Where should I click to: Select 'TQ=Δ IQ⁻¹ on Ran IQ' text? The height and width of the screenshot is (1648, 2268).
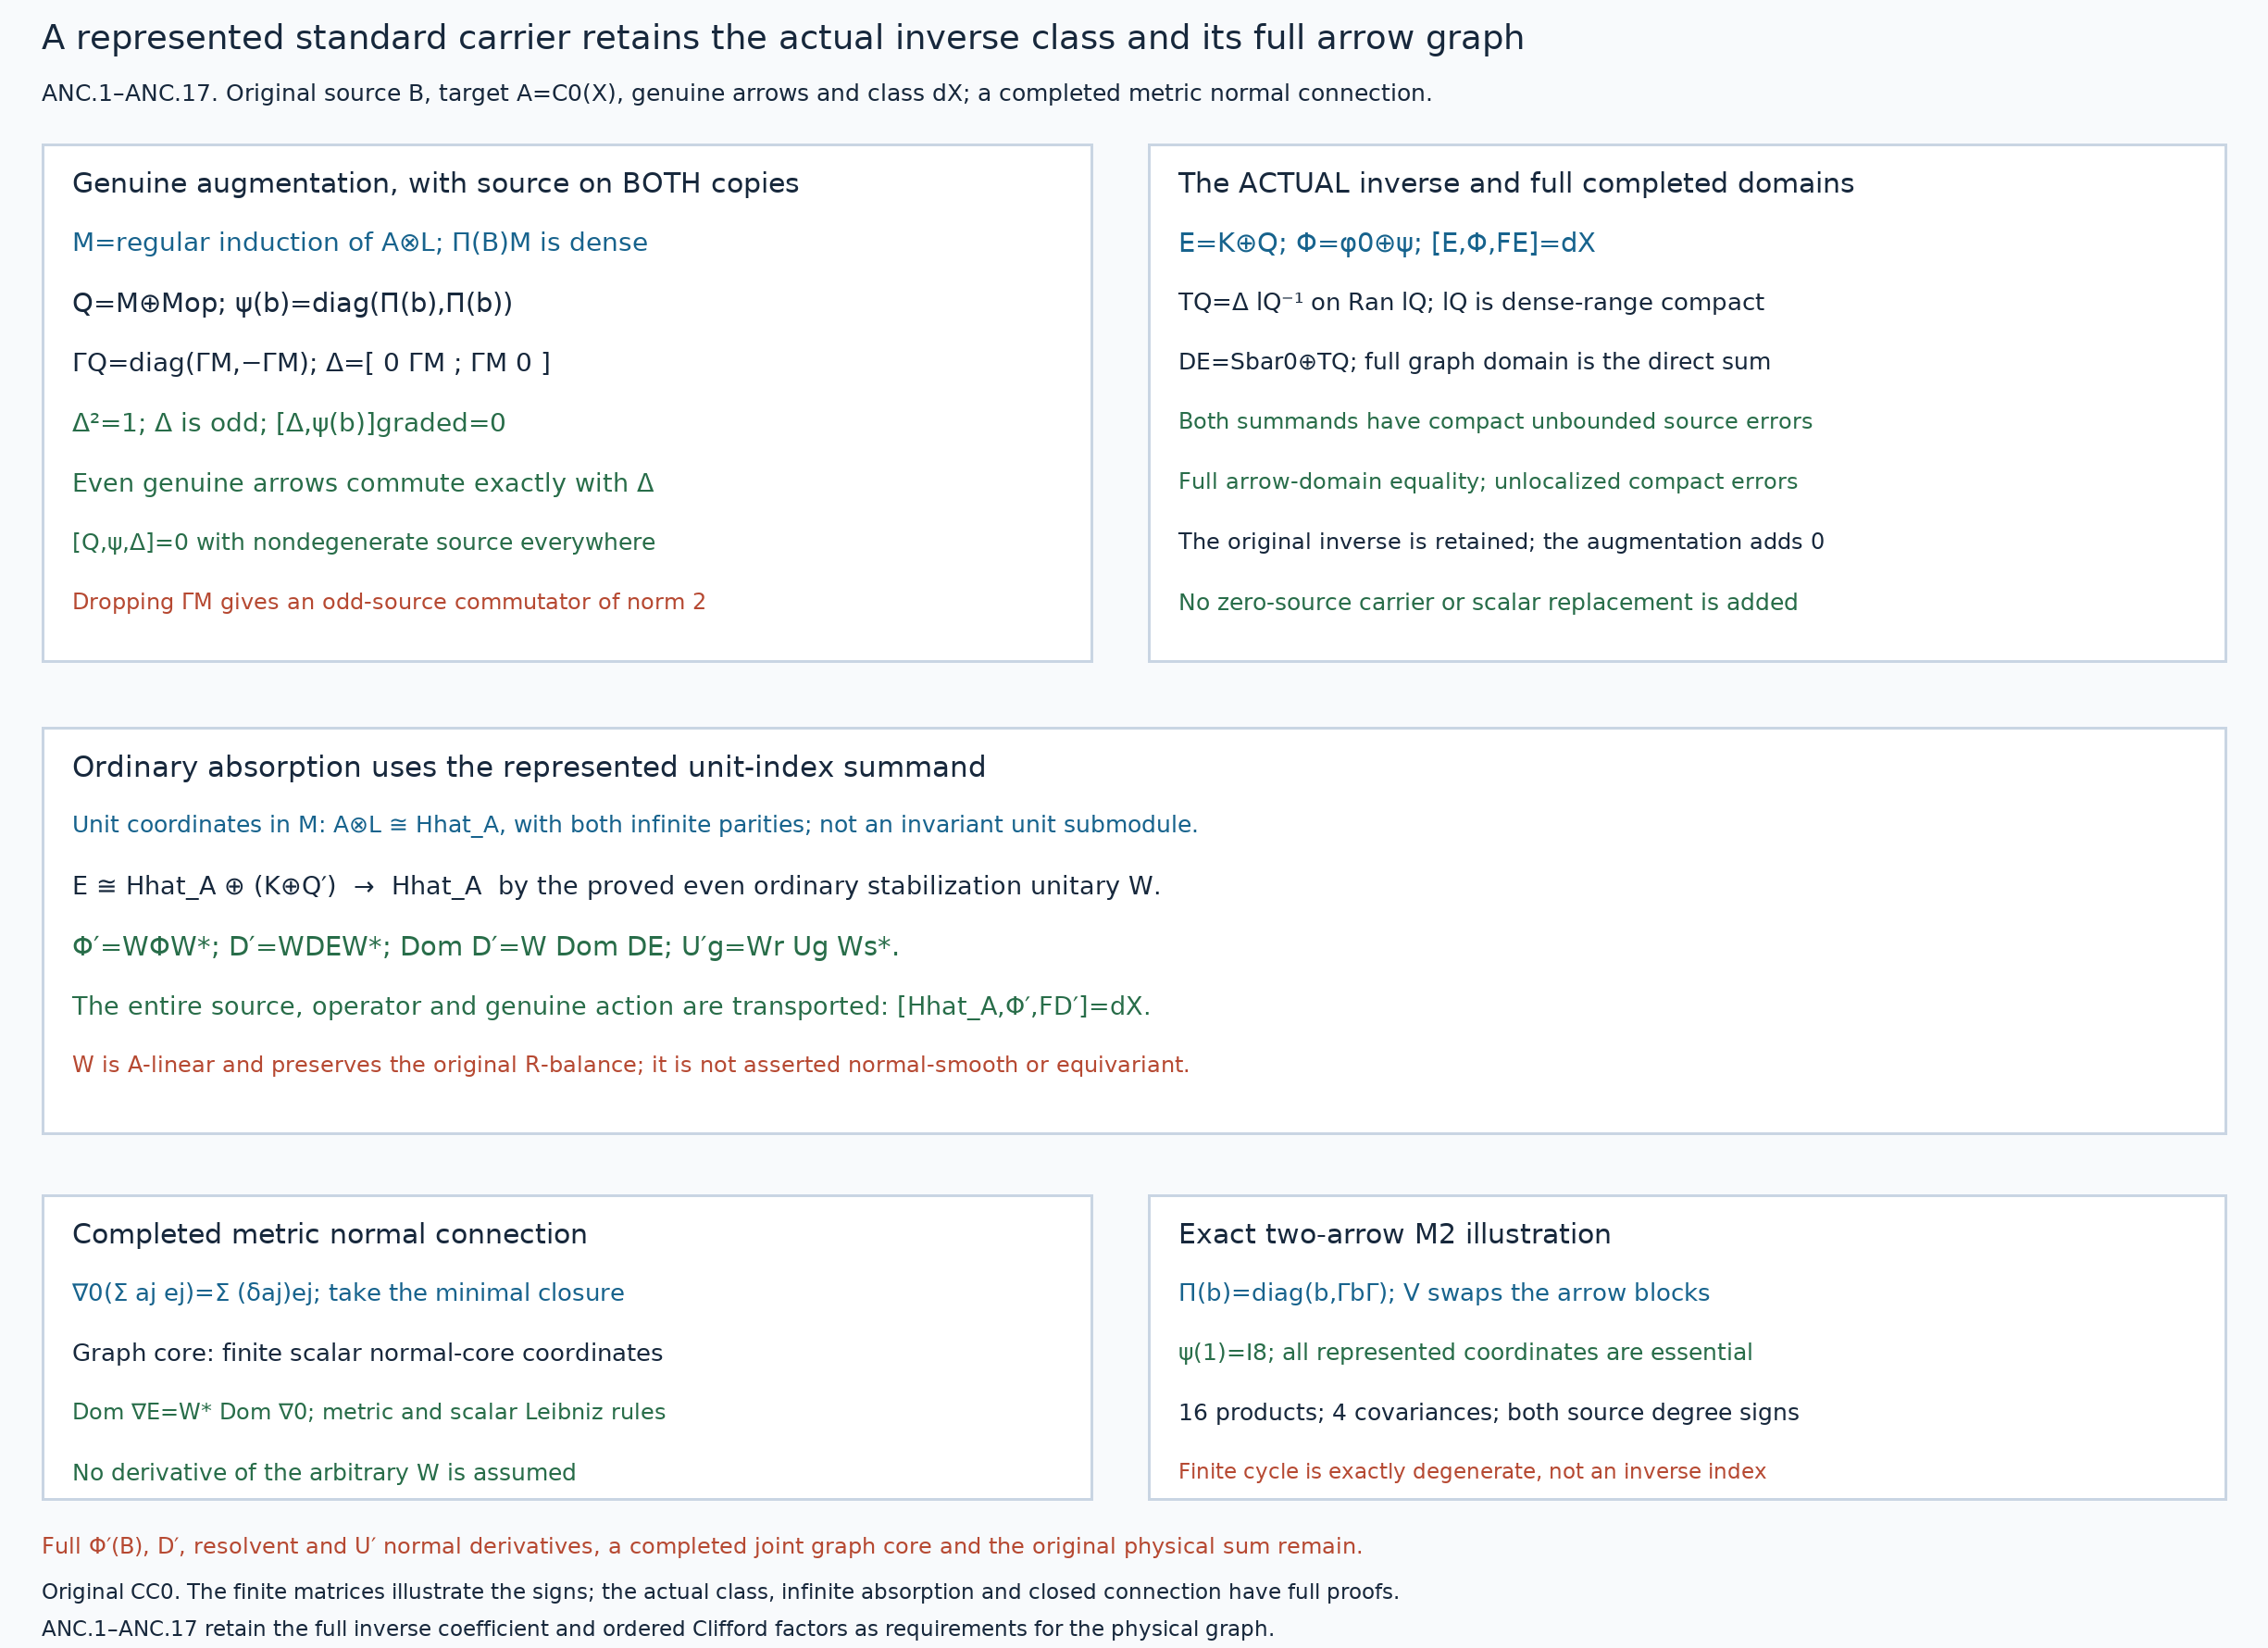click(x=1471, y=302)
